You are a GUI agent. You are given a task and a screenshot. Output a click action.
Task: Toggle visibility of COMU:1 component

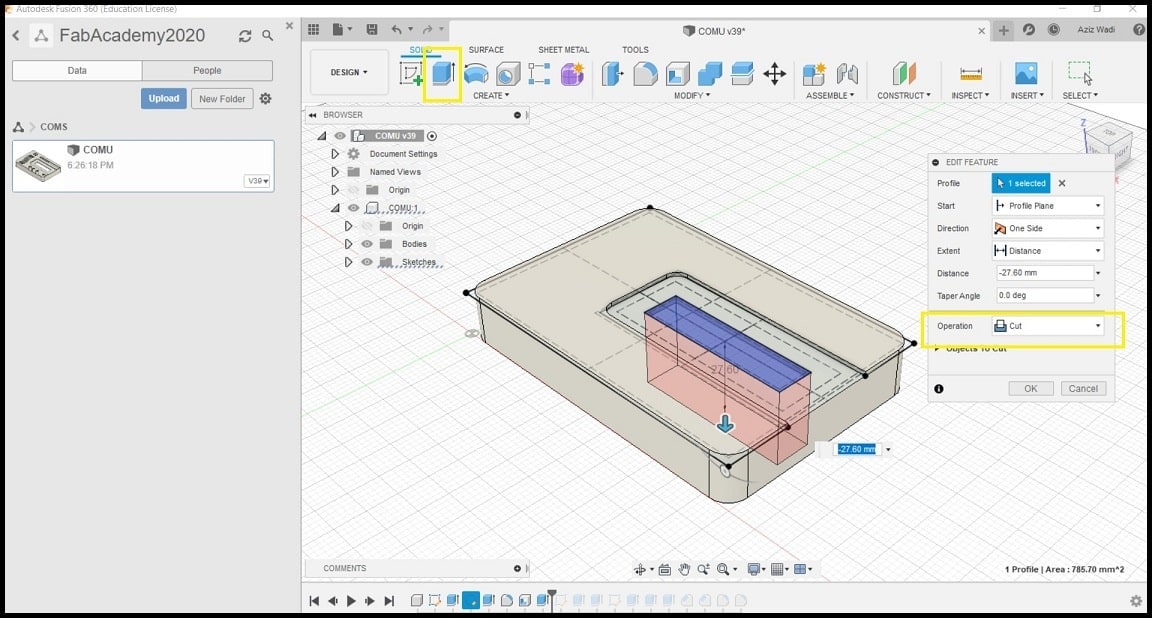coord(353,208)
